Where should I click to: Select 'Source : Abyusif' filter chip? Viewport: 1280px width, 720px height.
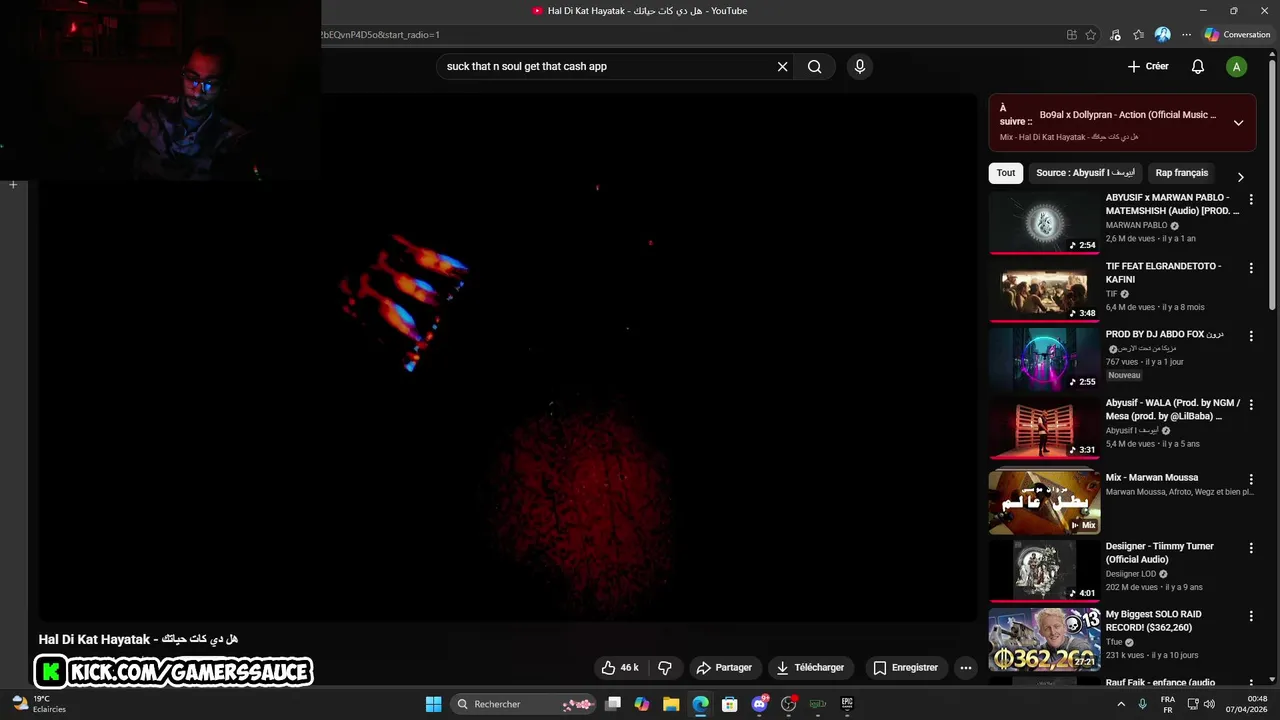pyautogui.click(x=1085, y=173)
